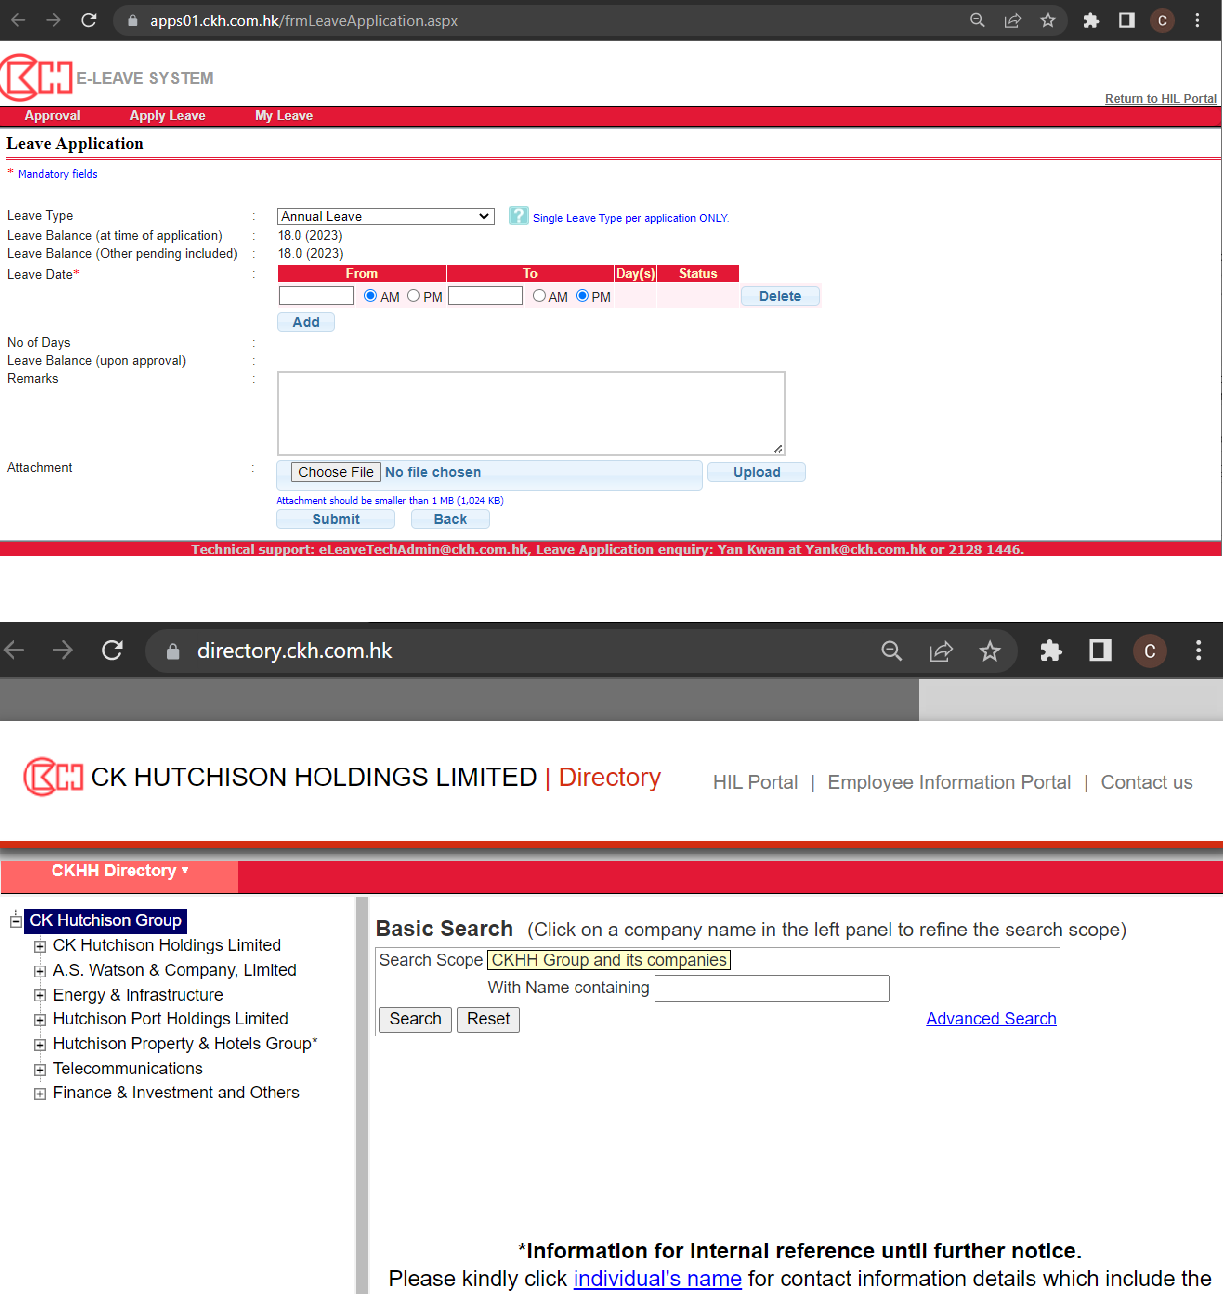The width and height of the screenshot is (1223, 1294).
Task: Click into the Remarks text area
Action: 531,414
